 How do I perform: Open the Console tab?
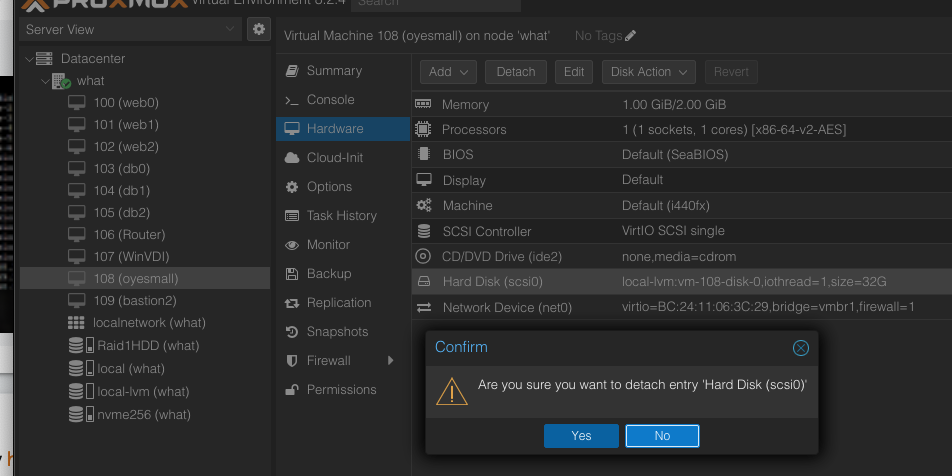coord(343,100)
